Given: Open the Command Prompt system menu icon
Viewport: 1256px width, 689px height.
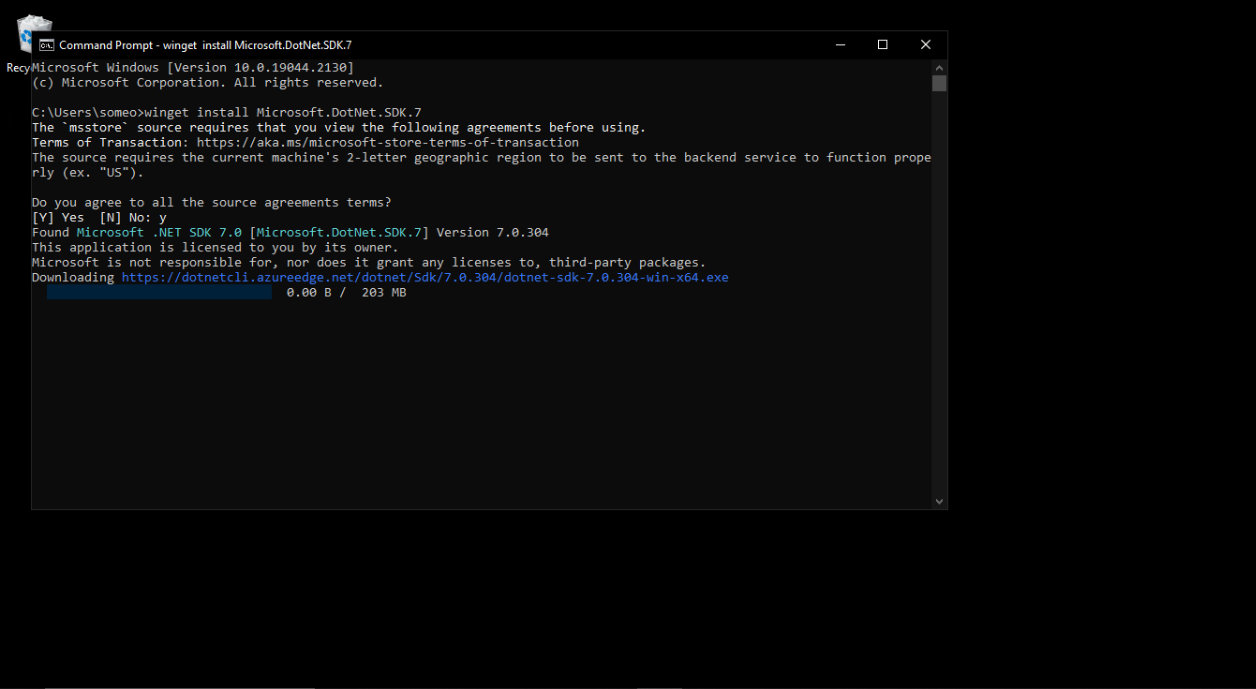Looking at the screenshot, I should coord(46,45).
